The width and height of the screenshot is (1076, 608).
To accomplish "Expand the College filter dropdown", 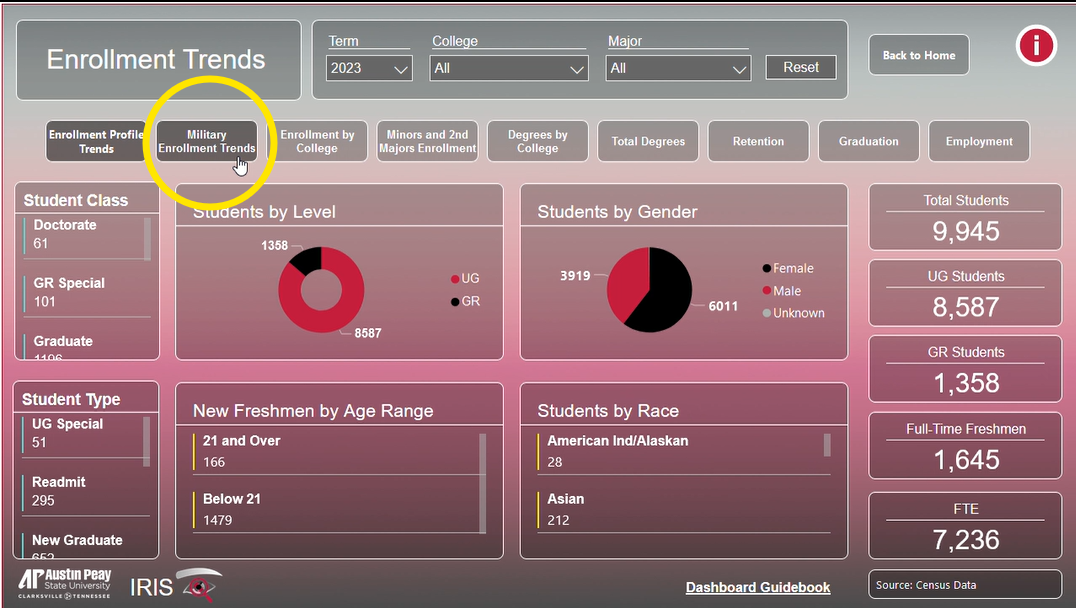I will click(508, 68).
